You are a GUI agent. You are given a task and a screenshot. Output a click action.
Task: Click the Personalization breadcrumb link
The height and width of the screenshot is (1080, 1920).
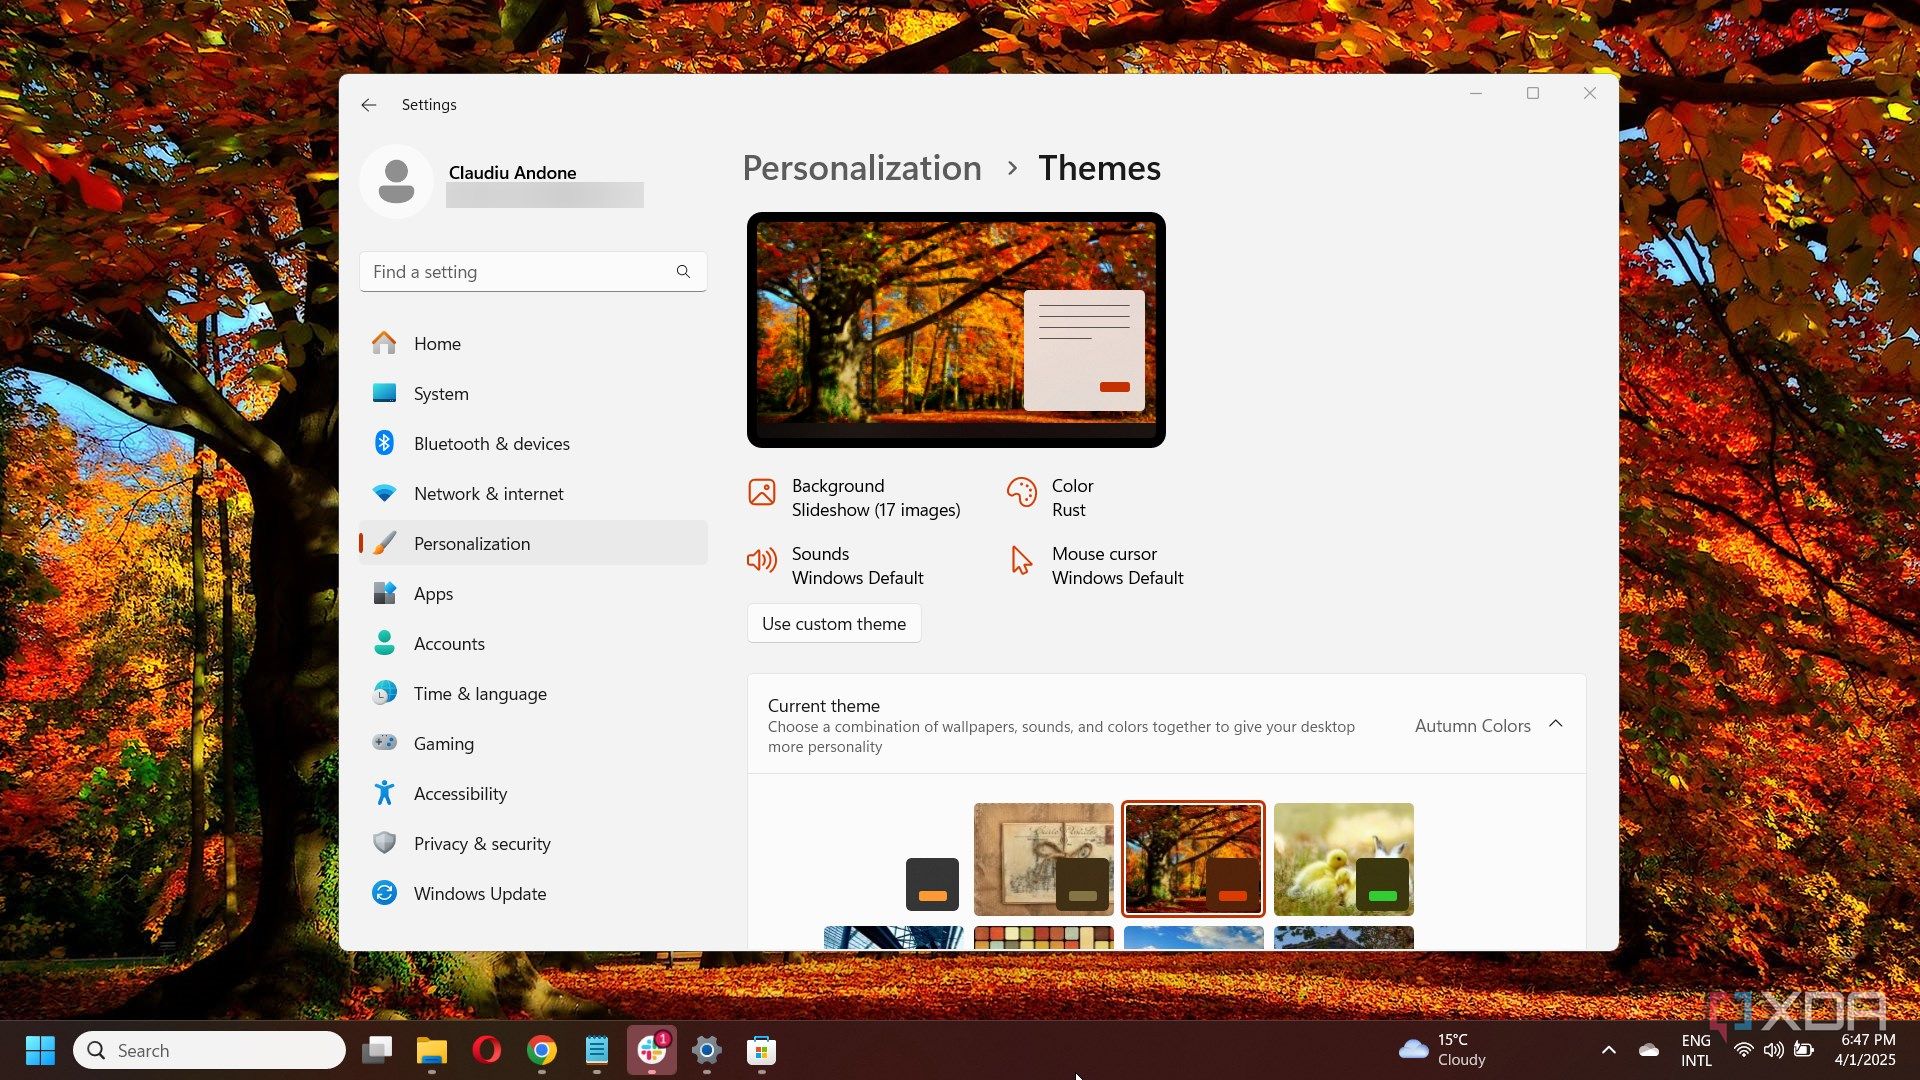pyautogui.click(x=862, y=168)
